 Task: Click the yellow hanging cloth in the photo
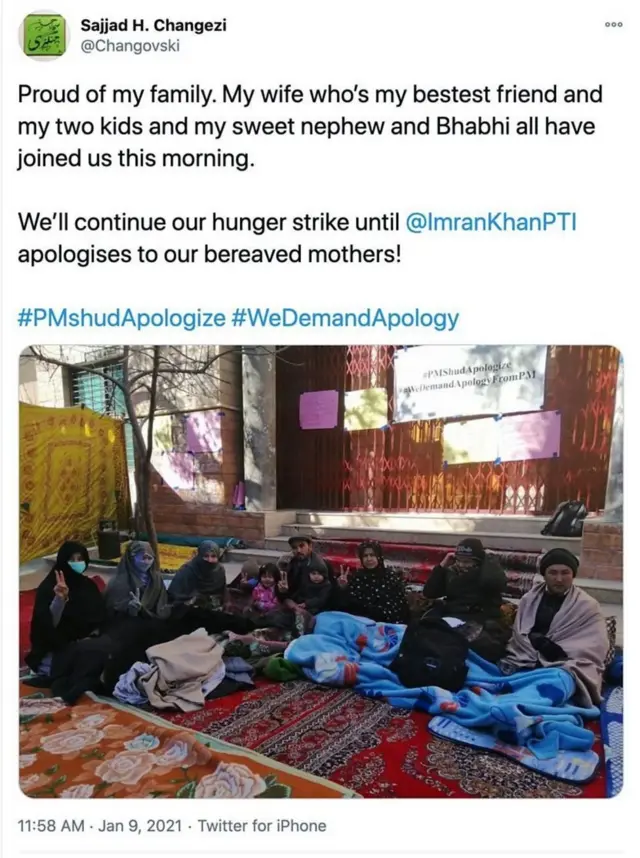[71, 479]
